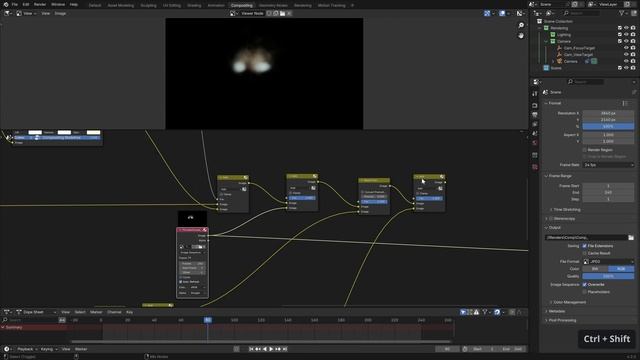Viewport: 640px width, 360px height.
Task: Click the Camera object icon in outliner
Action: [x=560, y=61]
